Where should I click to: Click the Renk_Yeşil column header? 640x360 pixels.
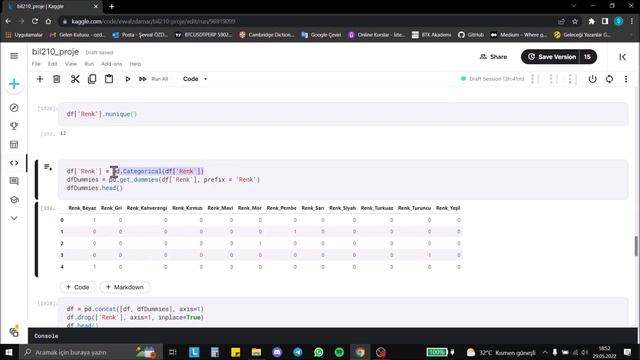coord(448,208)
